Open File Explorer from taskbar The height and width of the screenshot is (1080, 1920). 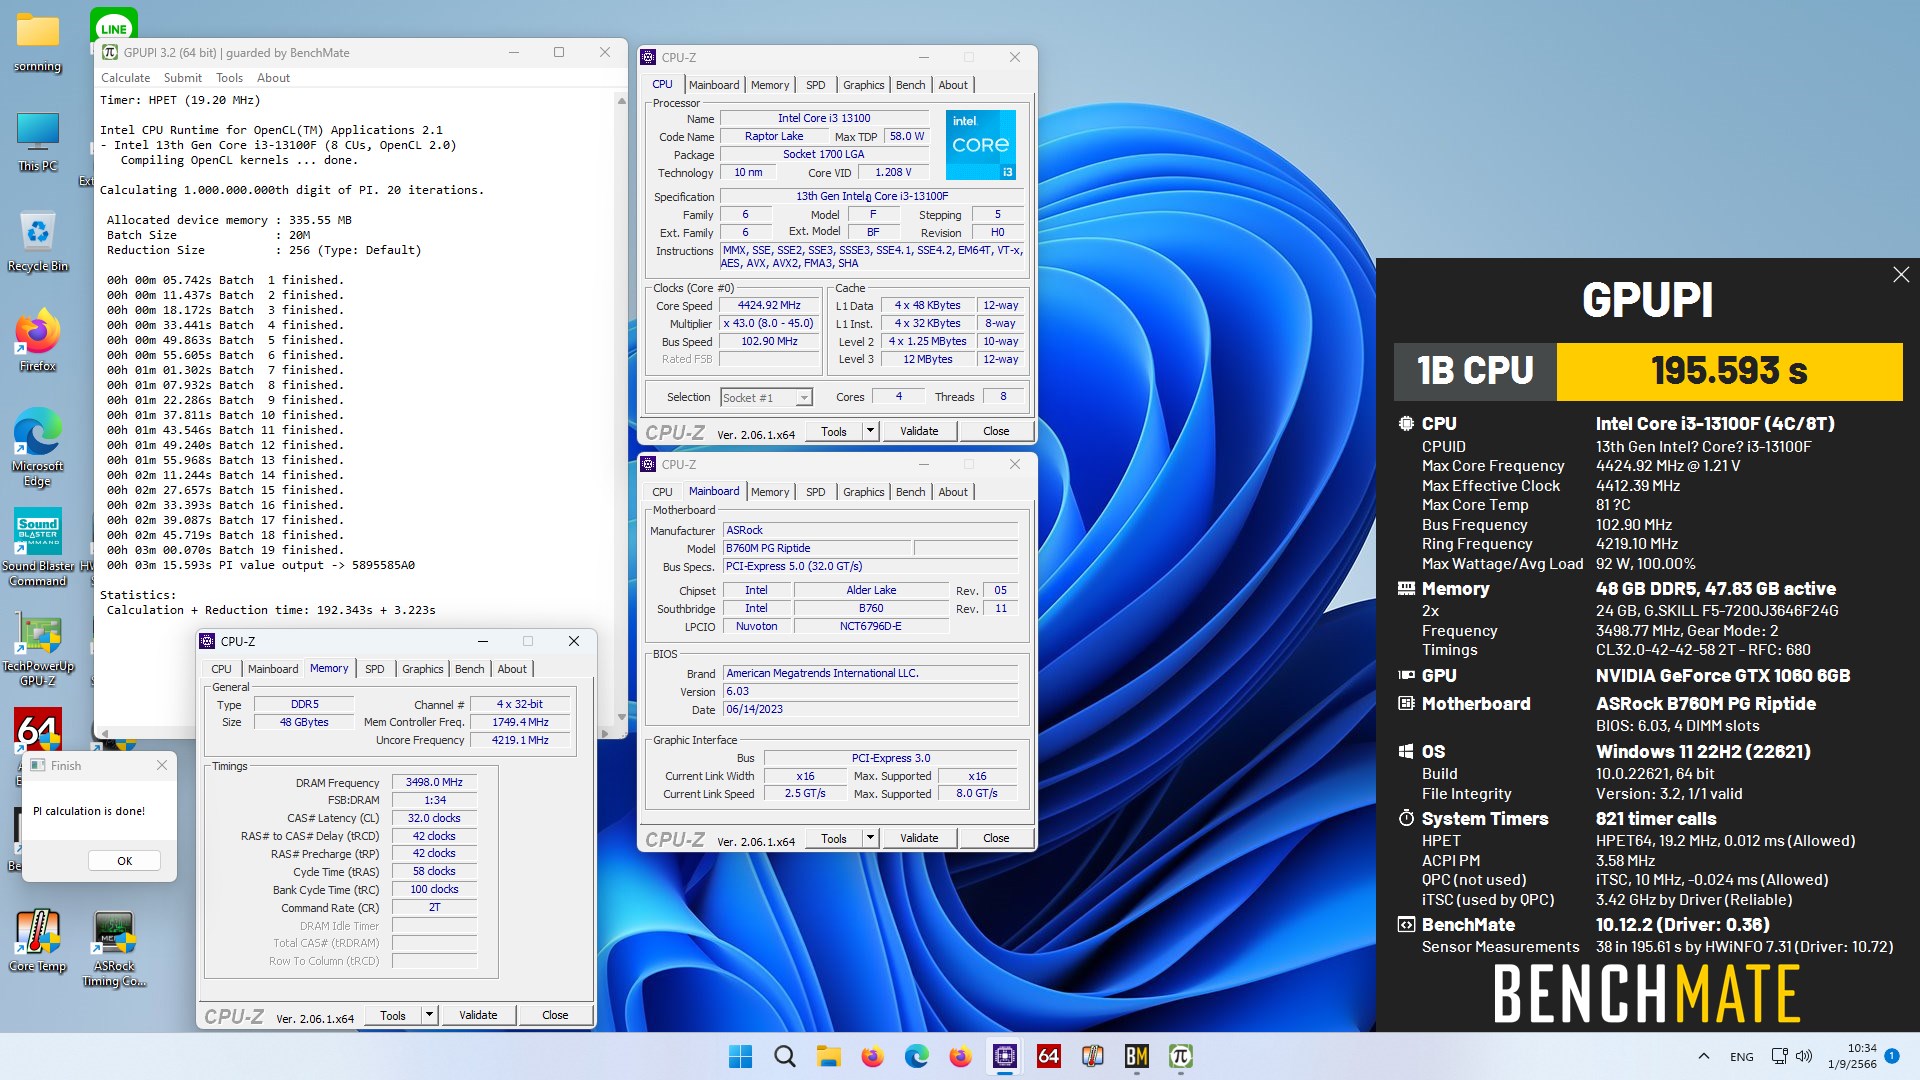(x=829, y=1056)
